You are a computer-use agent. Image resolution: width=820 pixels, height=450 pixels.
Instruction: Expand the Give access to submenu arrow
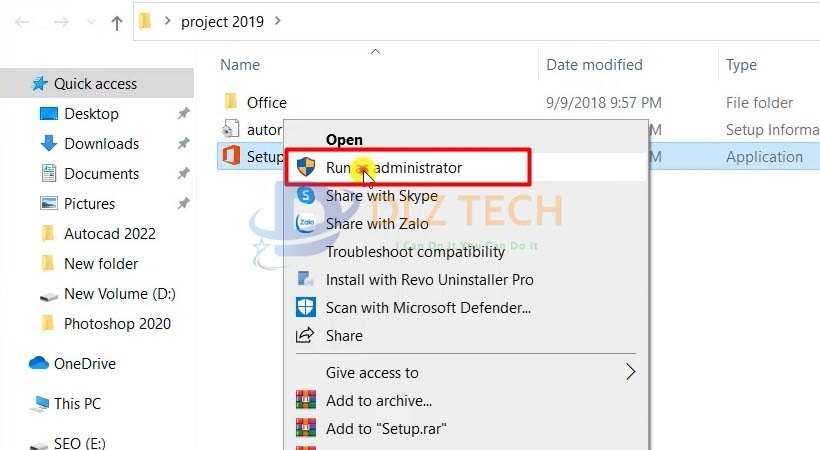pos(631,372)
